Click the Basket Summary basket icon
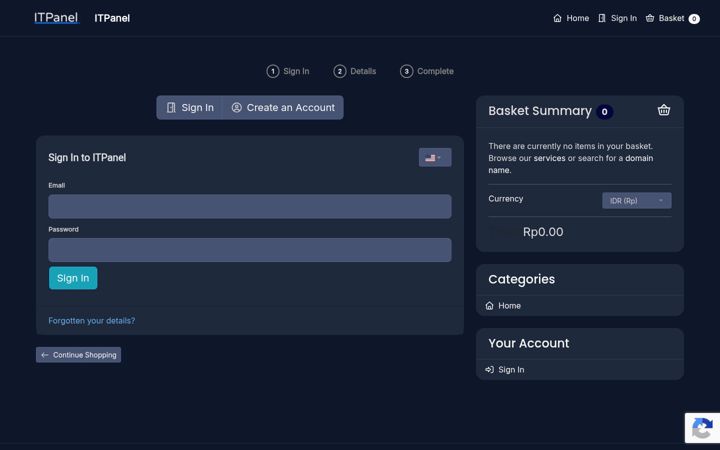The height and width of the screenshot is (450, 720). (x=664, y=110)
